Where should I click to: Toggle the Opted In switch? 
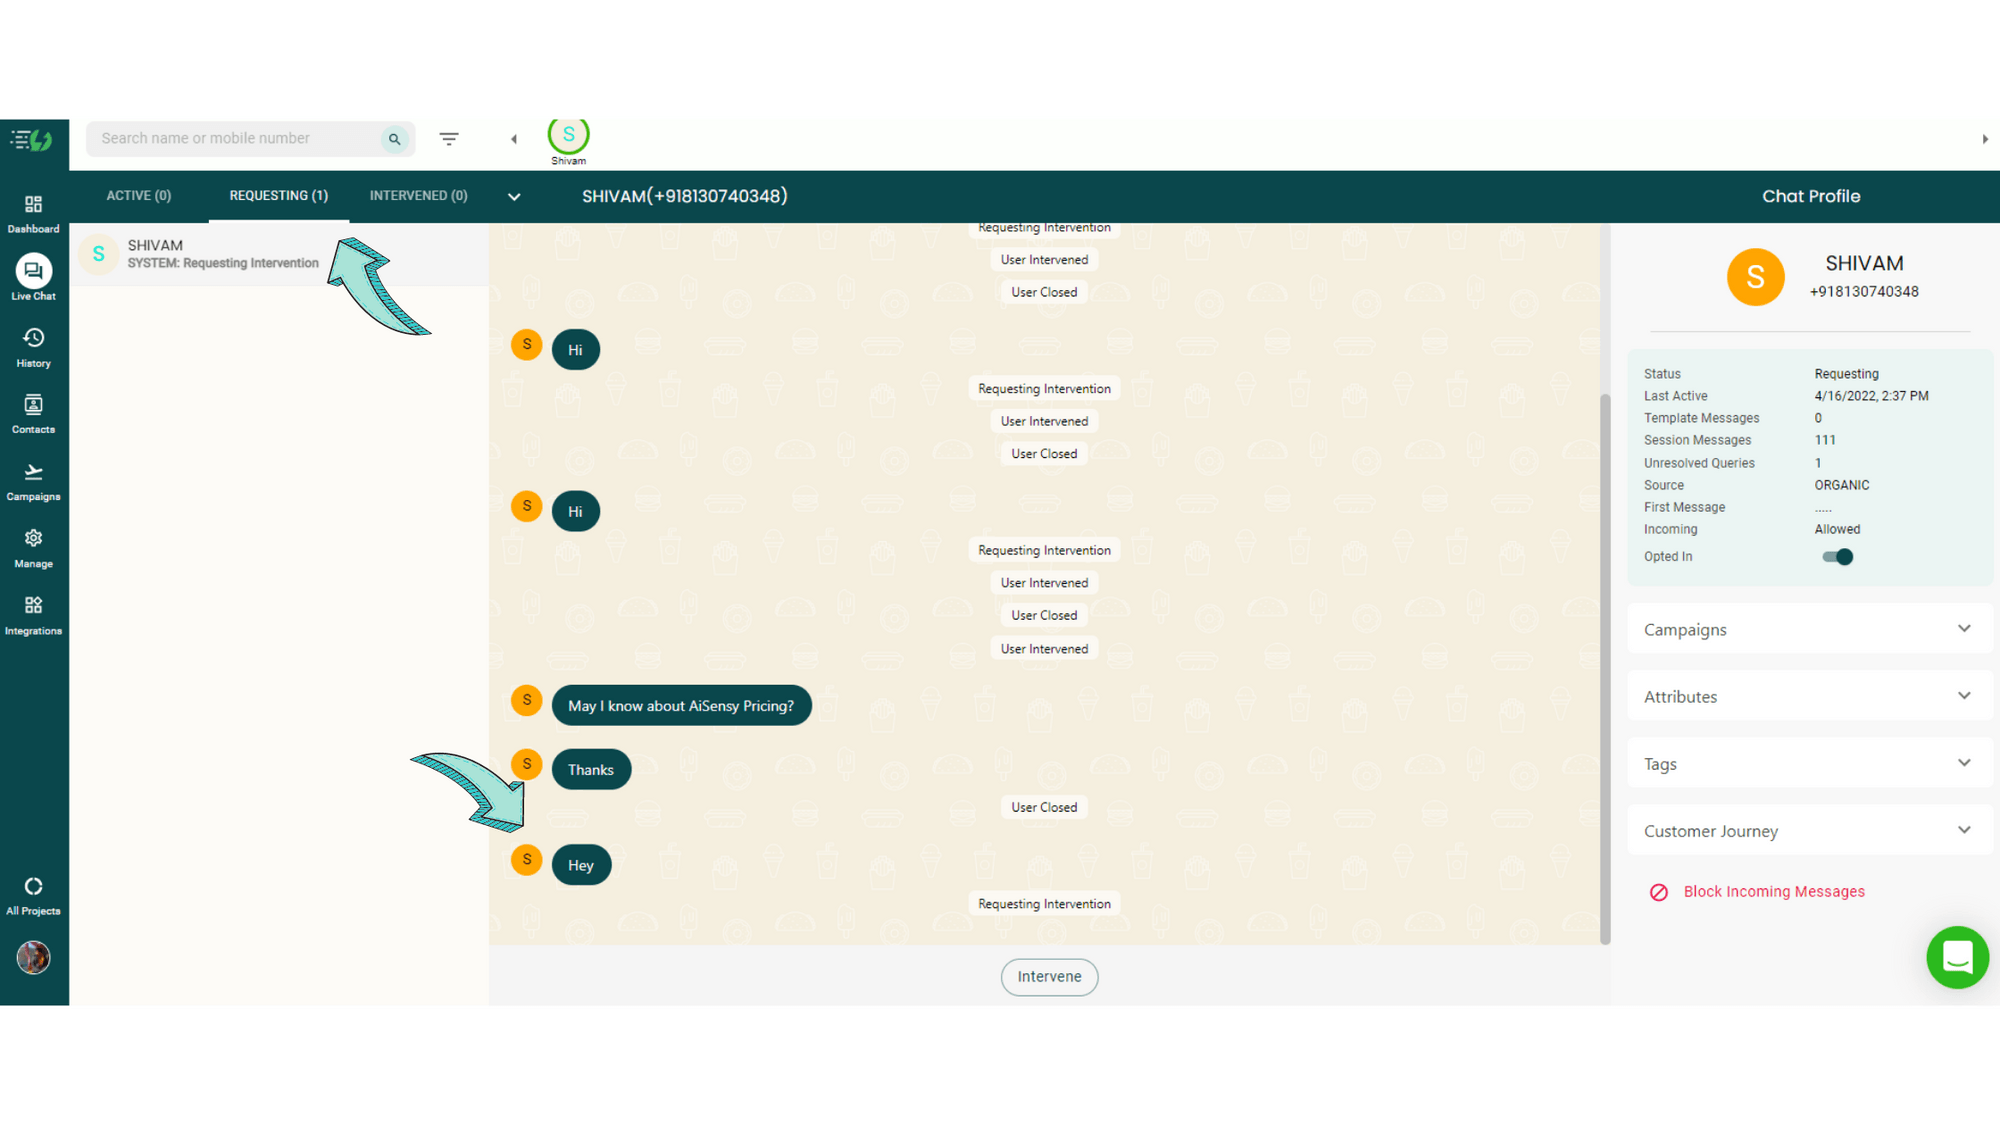pyautogui.click(x=1837, y=557)
